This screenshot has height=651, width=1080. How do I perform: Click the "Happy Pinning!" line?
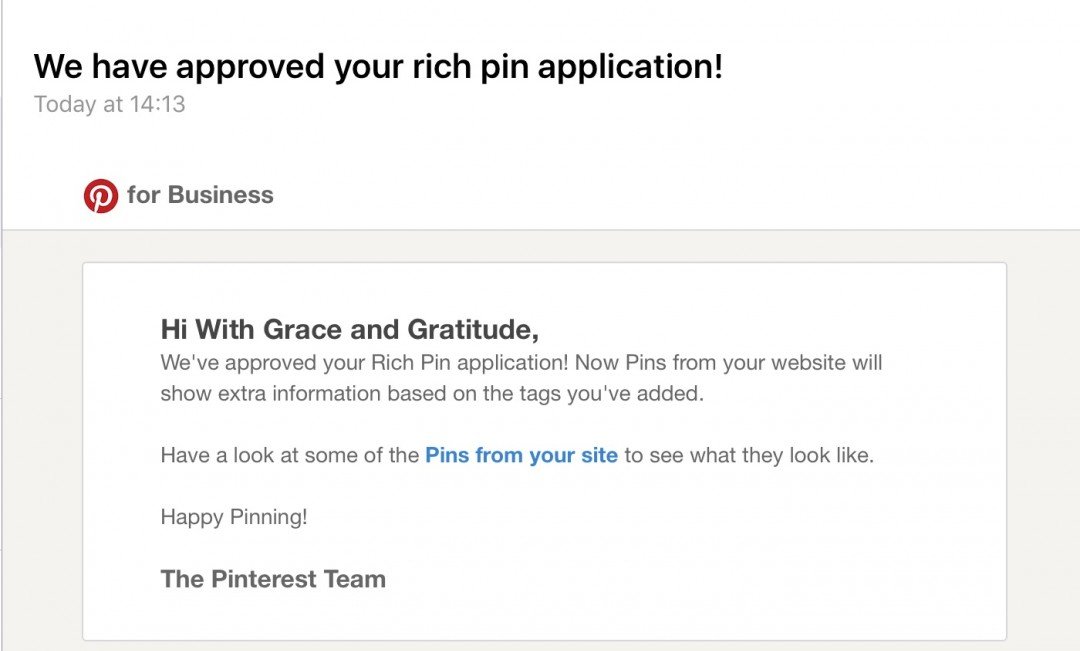(234, 518)
